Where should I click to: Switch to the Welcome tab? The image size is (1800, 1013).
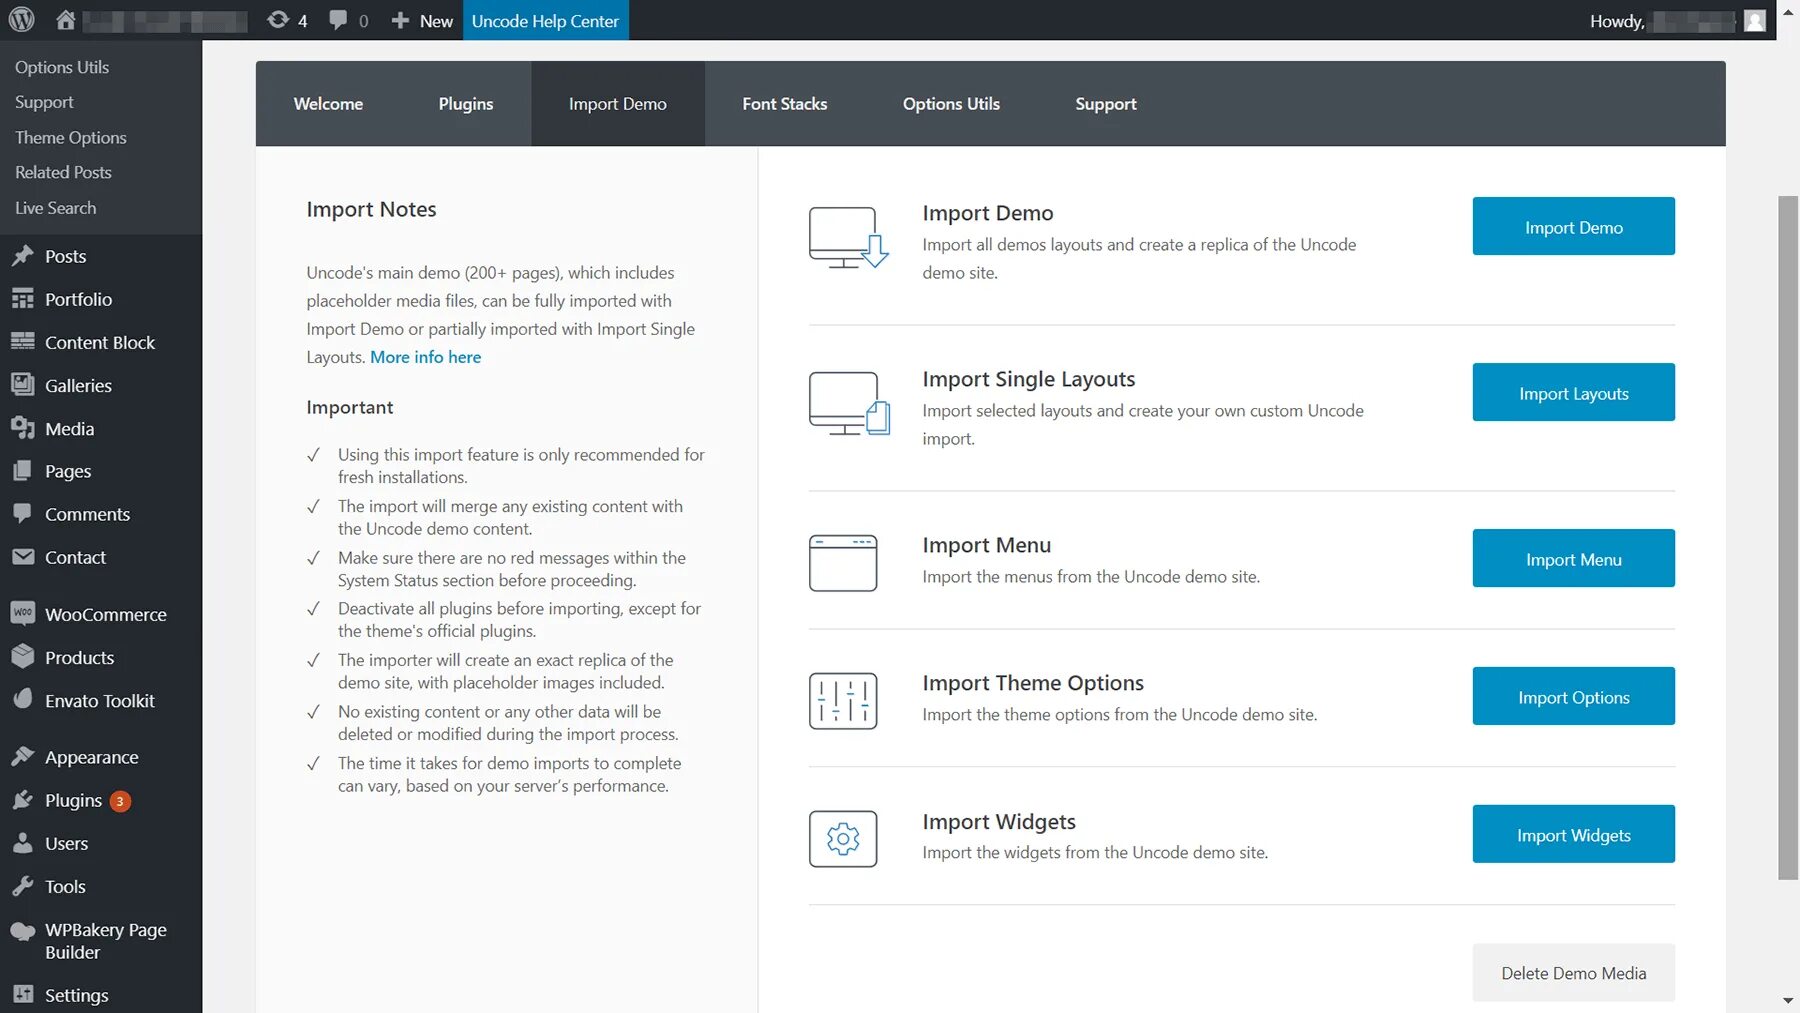pos(328,104)
